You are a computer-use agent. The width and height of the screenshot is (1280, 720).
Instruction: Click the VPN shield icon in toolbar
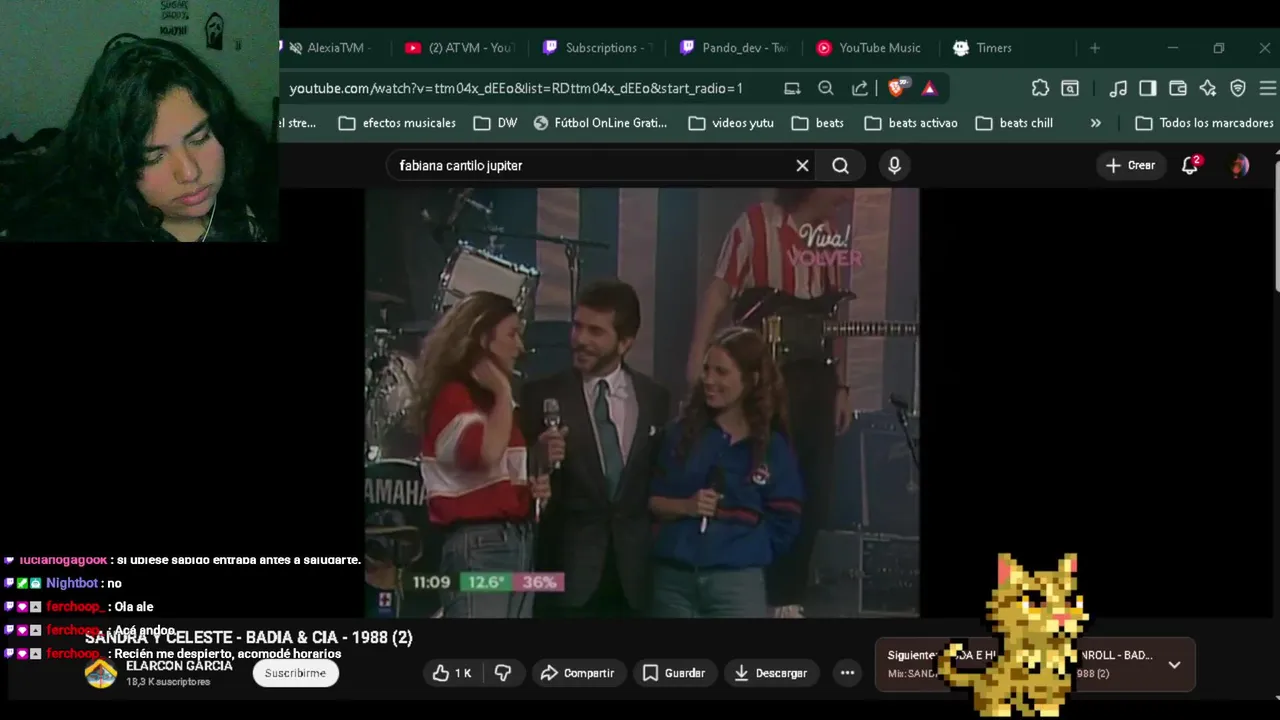click(1238, 88)
